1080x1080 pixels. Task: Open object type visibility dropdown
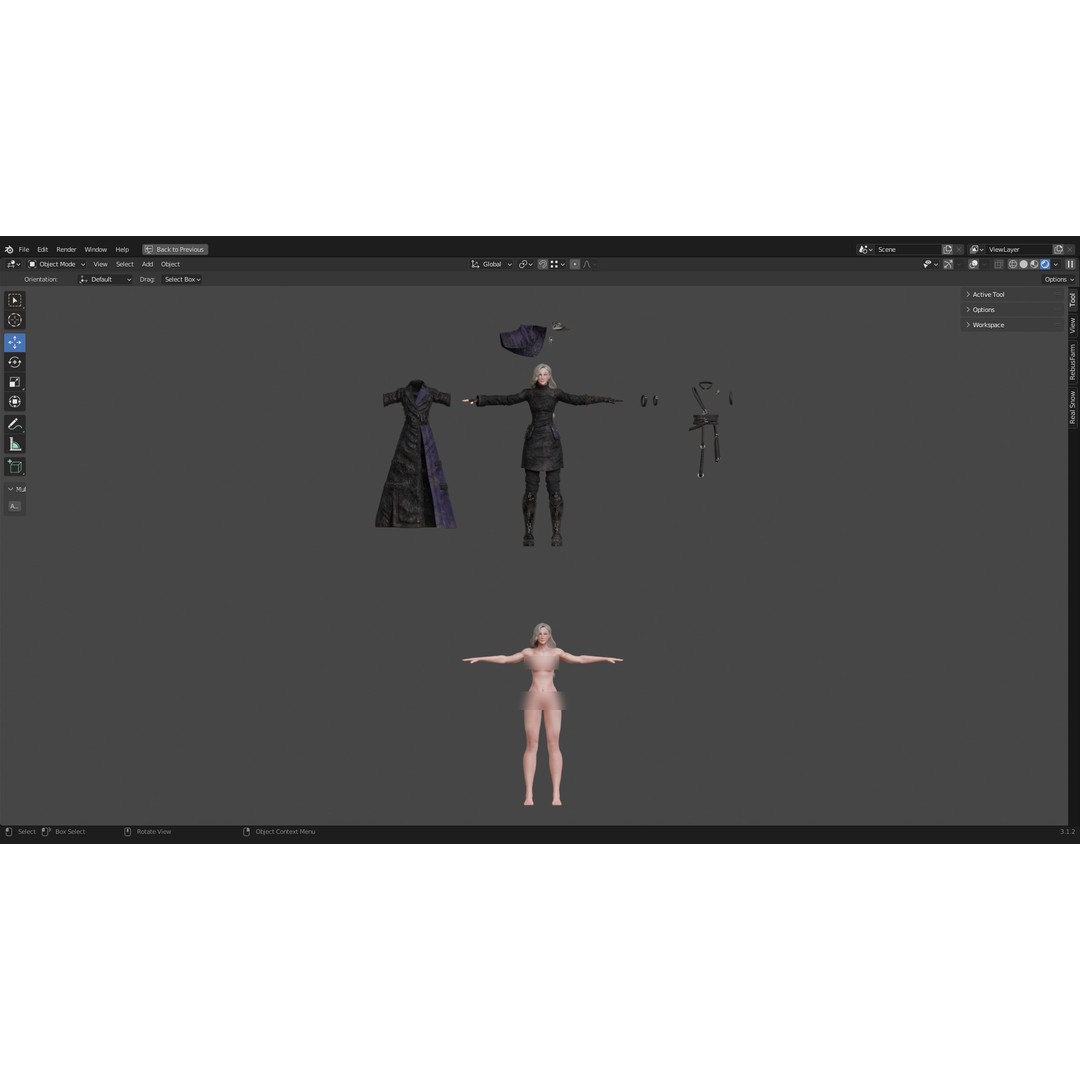[x=931, y=264]
